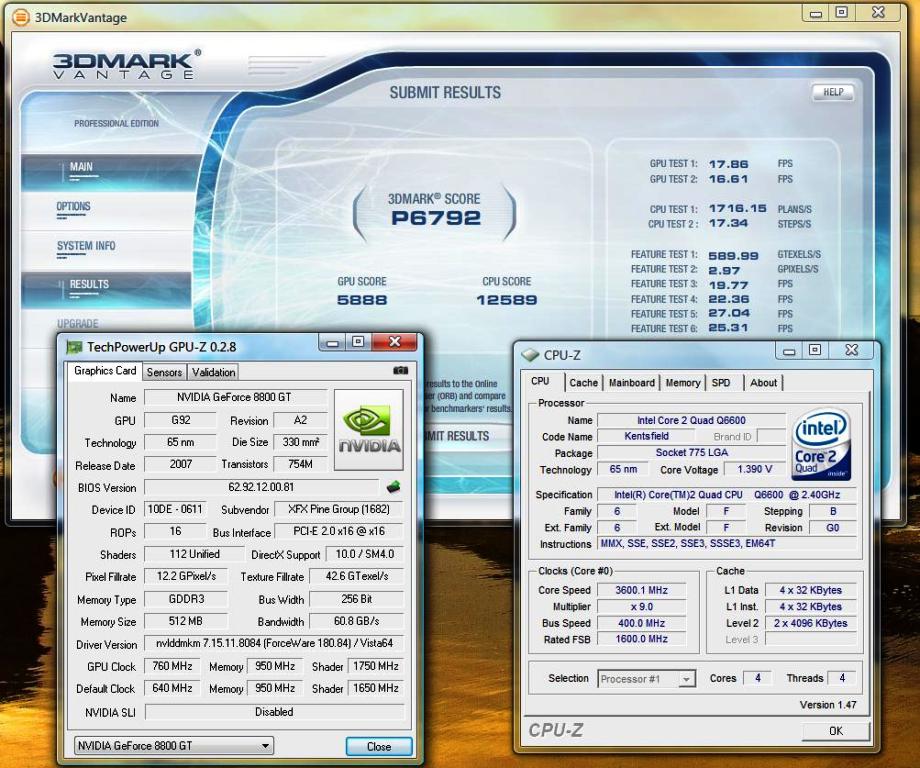The width and height of the screenshot is (920, 768).
Task: Click the HELP button in 3DMark
Action: [x=833, y=92]
